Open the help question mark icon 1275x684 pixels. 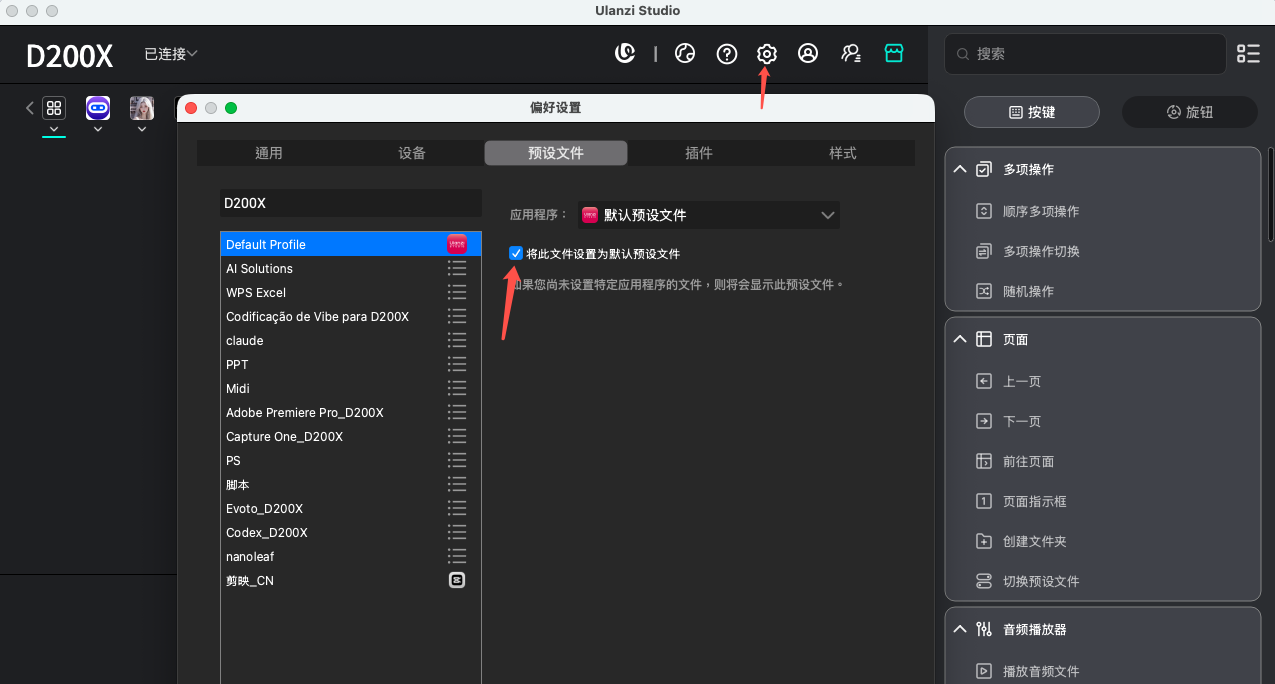727,54
